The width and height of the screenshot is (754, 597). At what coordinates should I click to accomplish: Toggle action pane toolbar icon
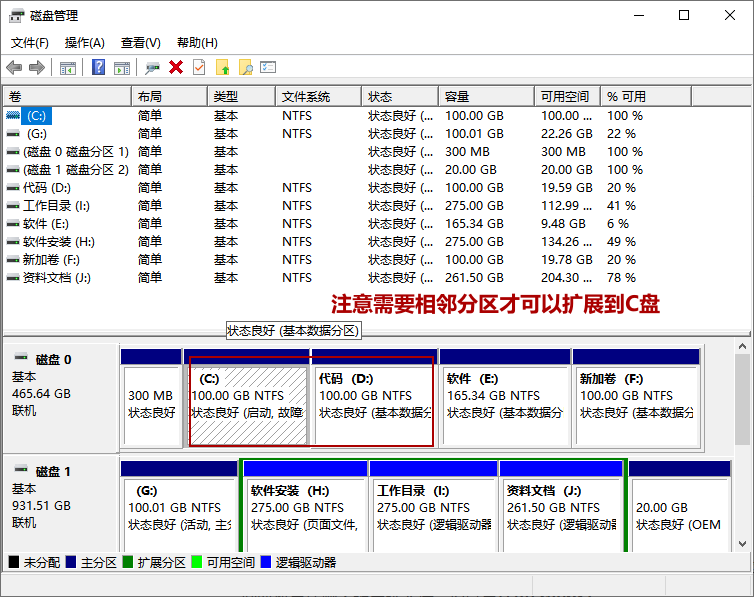[x=122, y=68]
